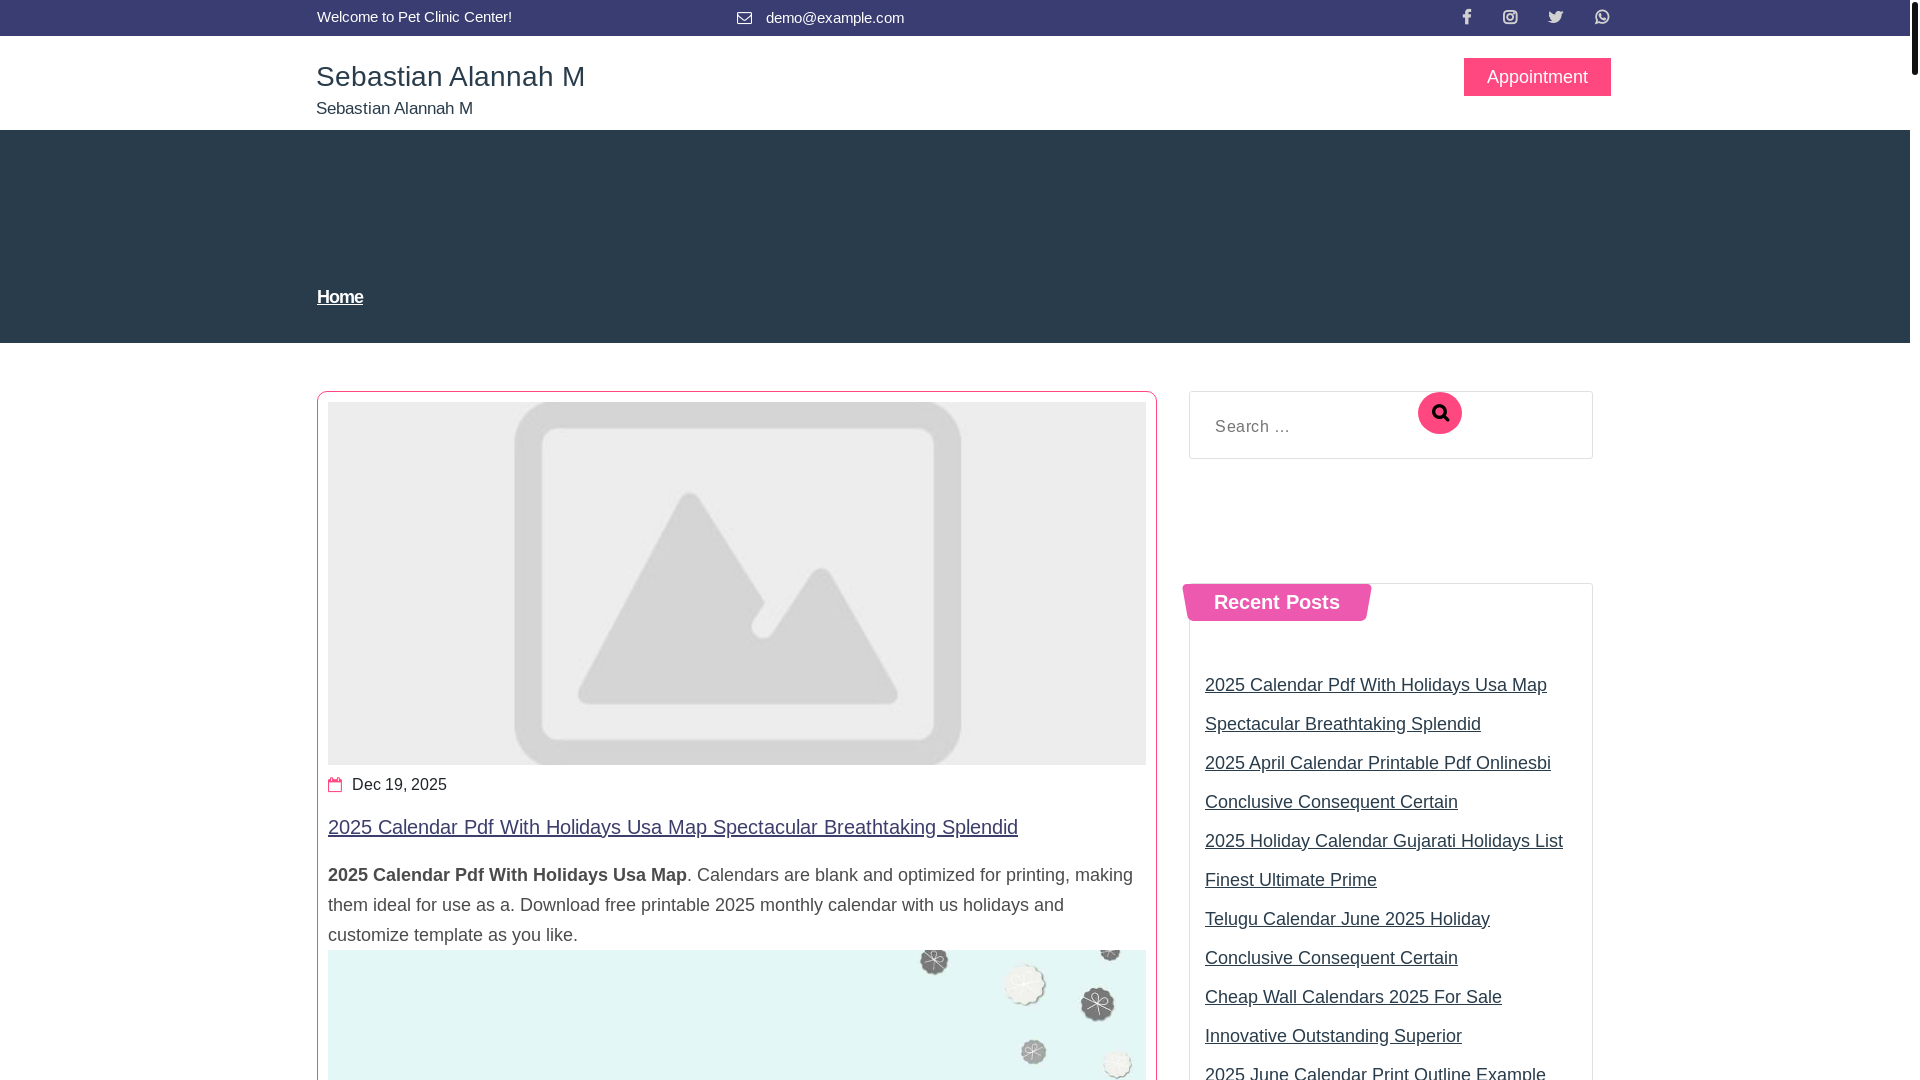Open recent post Telugu Calendar June 2025 Holiday

1347,938
